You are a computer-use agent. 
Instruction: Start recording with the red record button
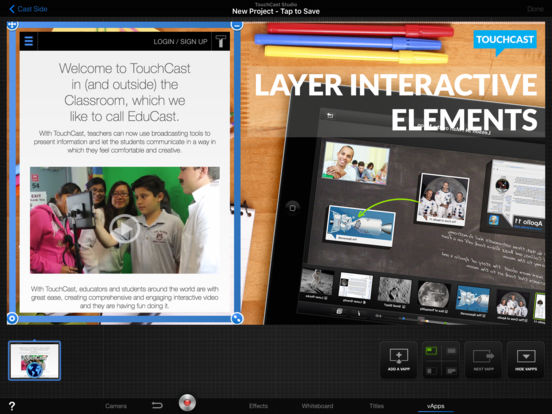187,402
